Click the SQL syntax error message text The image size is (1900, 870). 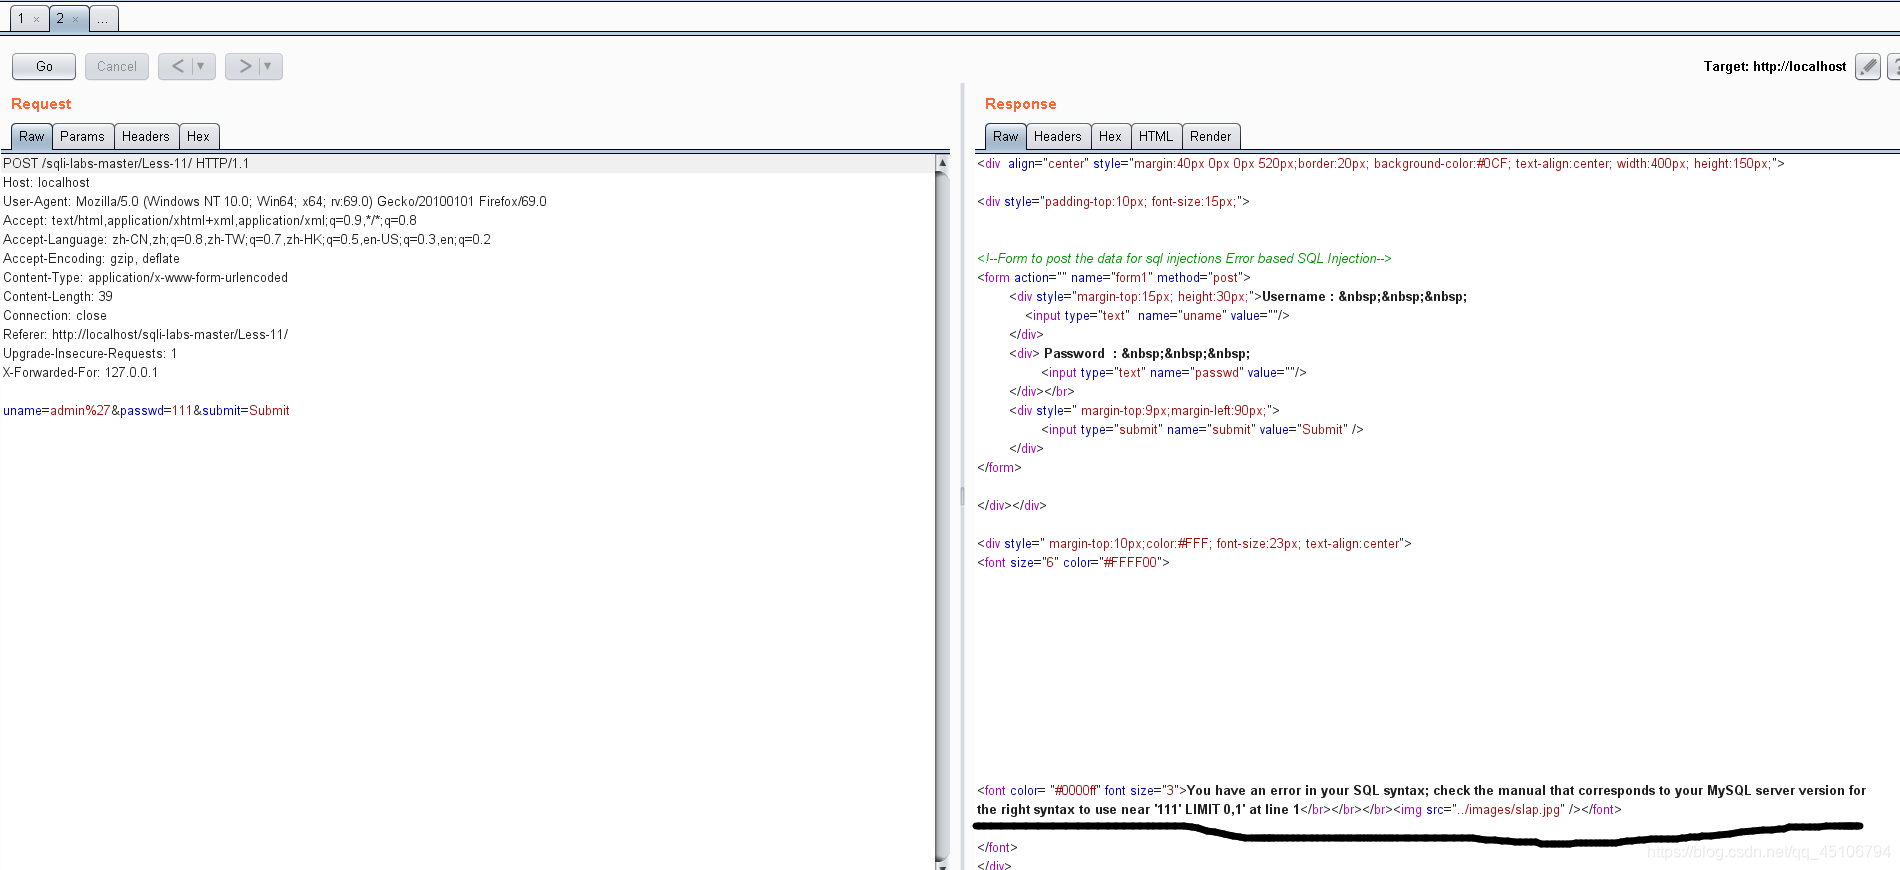tap(1421, 800)
